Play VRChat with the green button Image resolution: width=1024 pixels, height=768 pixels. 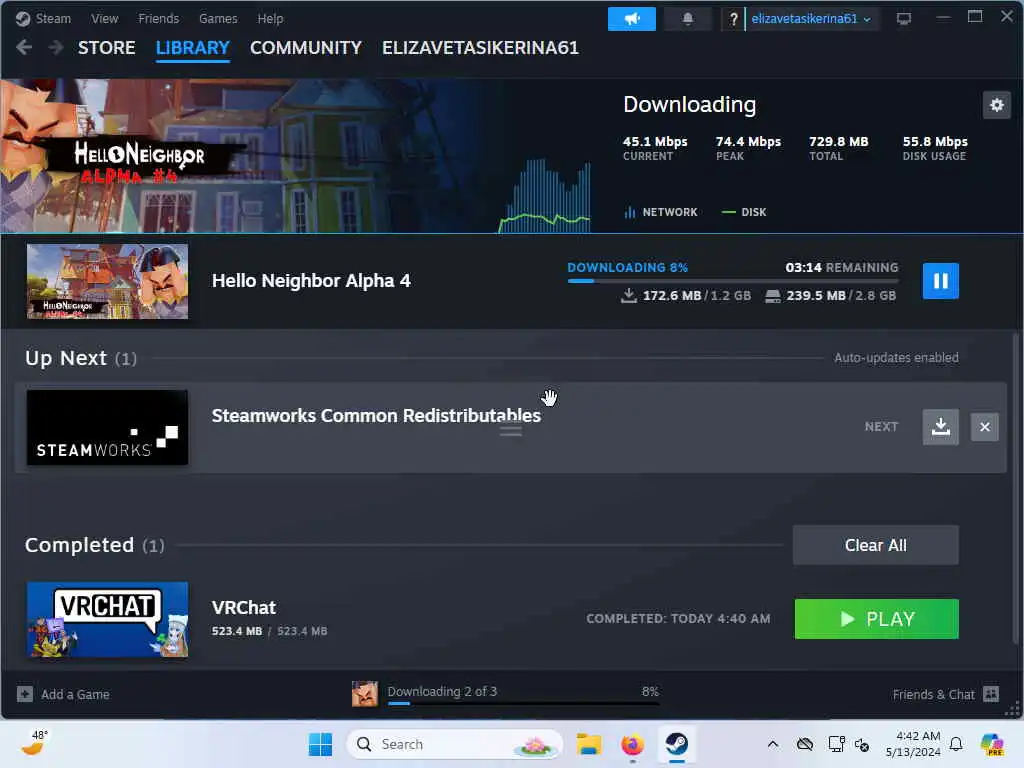(x=876, y=619)
